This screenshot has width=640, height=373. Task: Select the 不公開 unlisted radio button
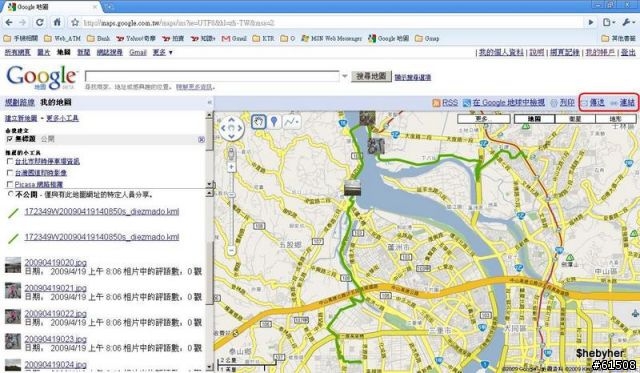[x=10, y=194]
